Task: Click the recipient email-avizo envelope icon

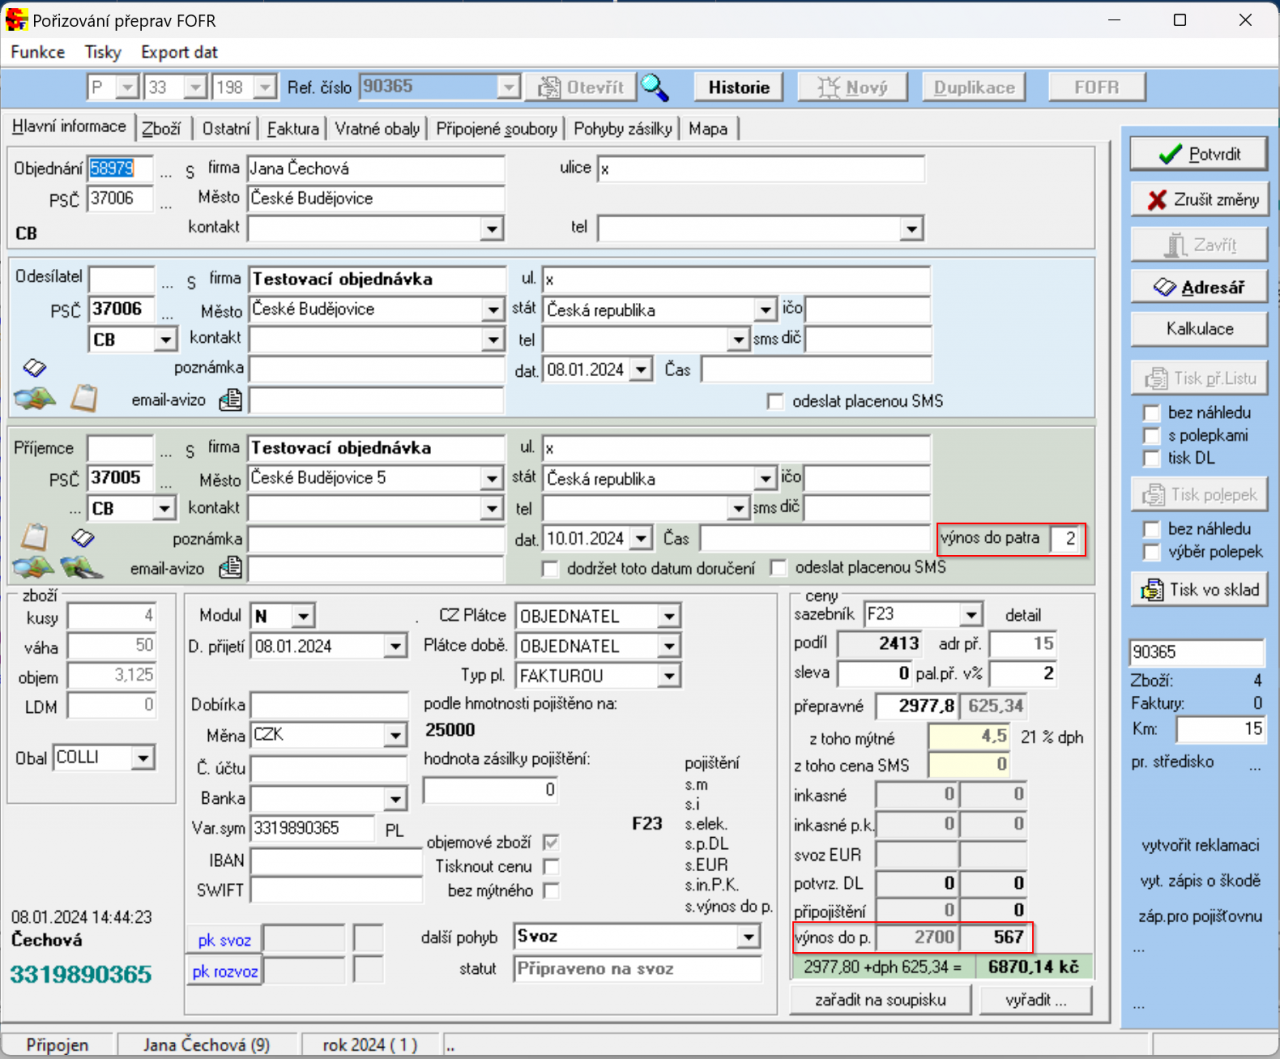Action: click(230, 568)
